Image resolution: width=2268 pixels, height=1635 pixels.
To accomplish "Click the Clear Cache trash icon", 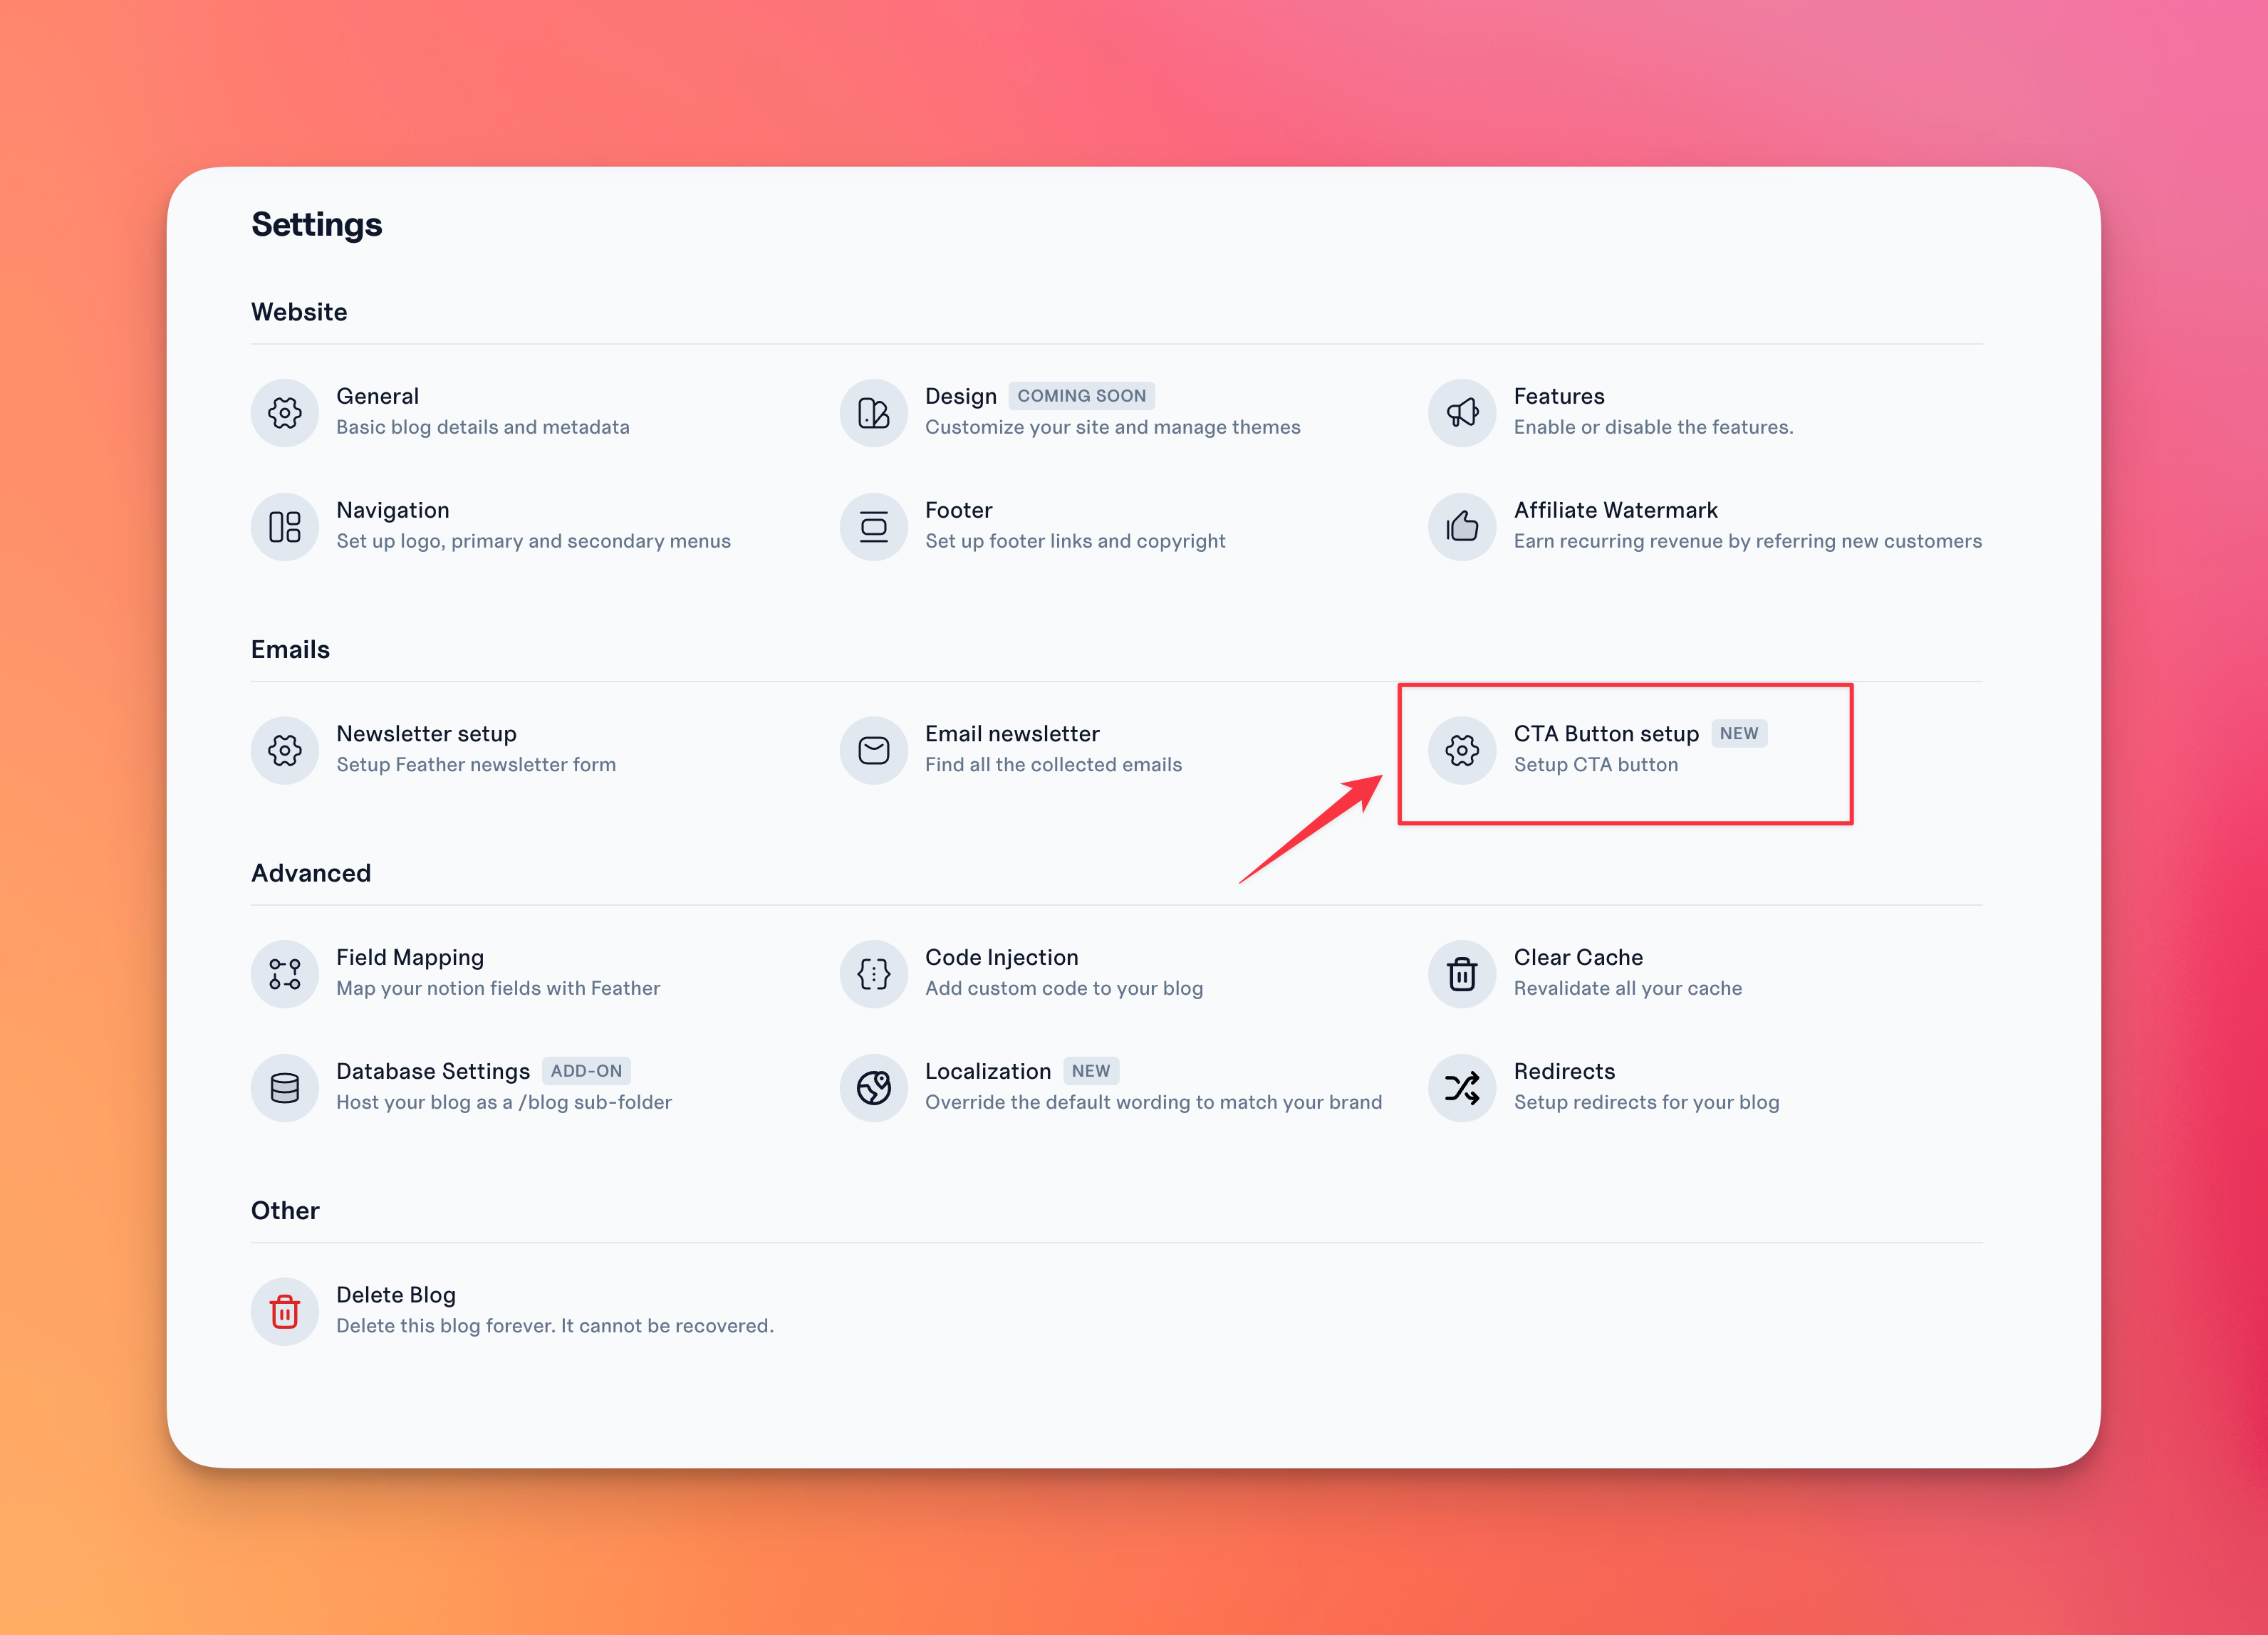I will pos(1461,973).
